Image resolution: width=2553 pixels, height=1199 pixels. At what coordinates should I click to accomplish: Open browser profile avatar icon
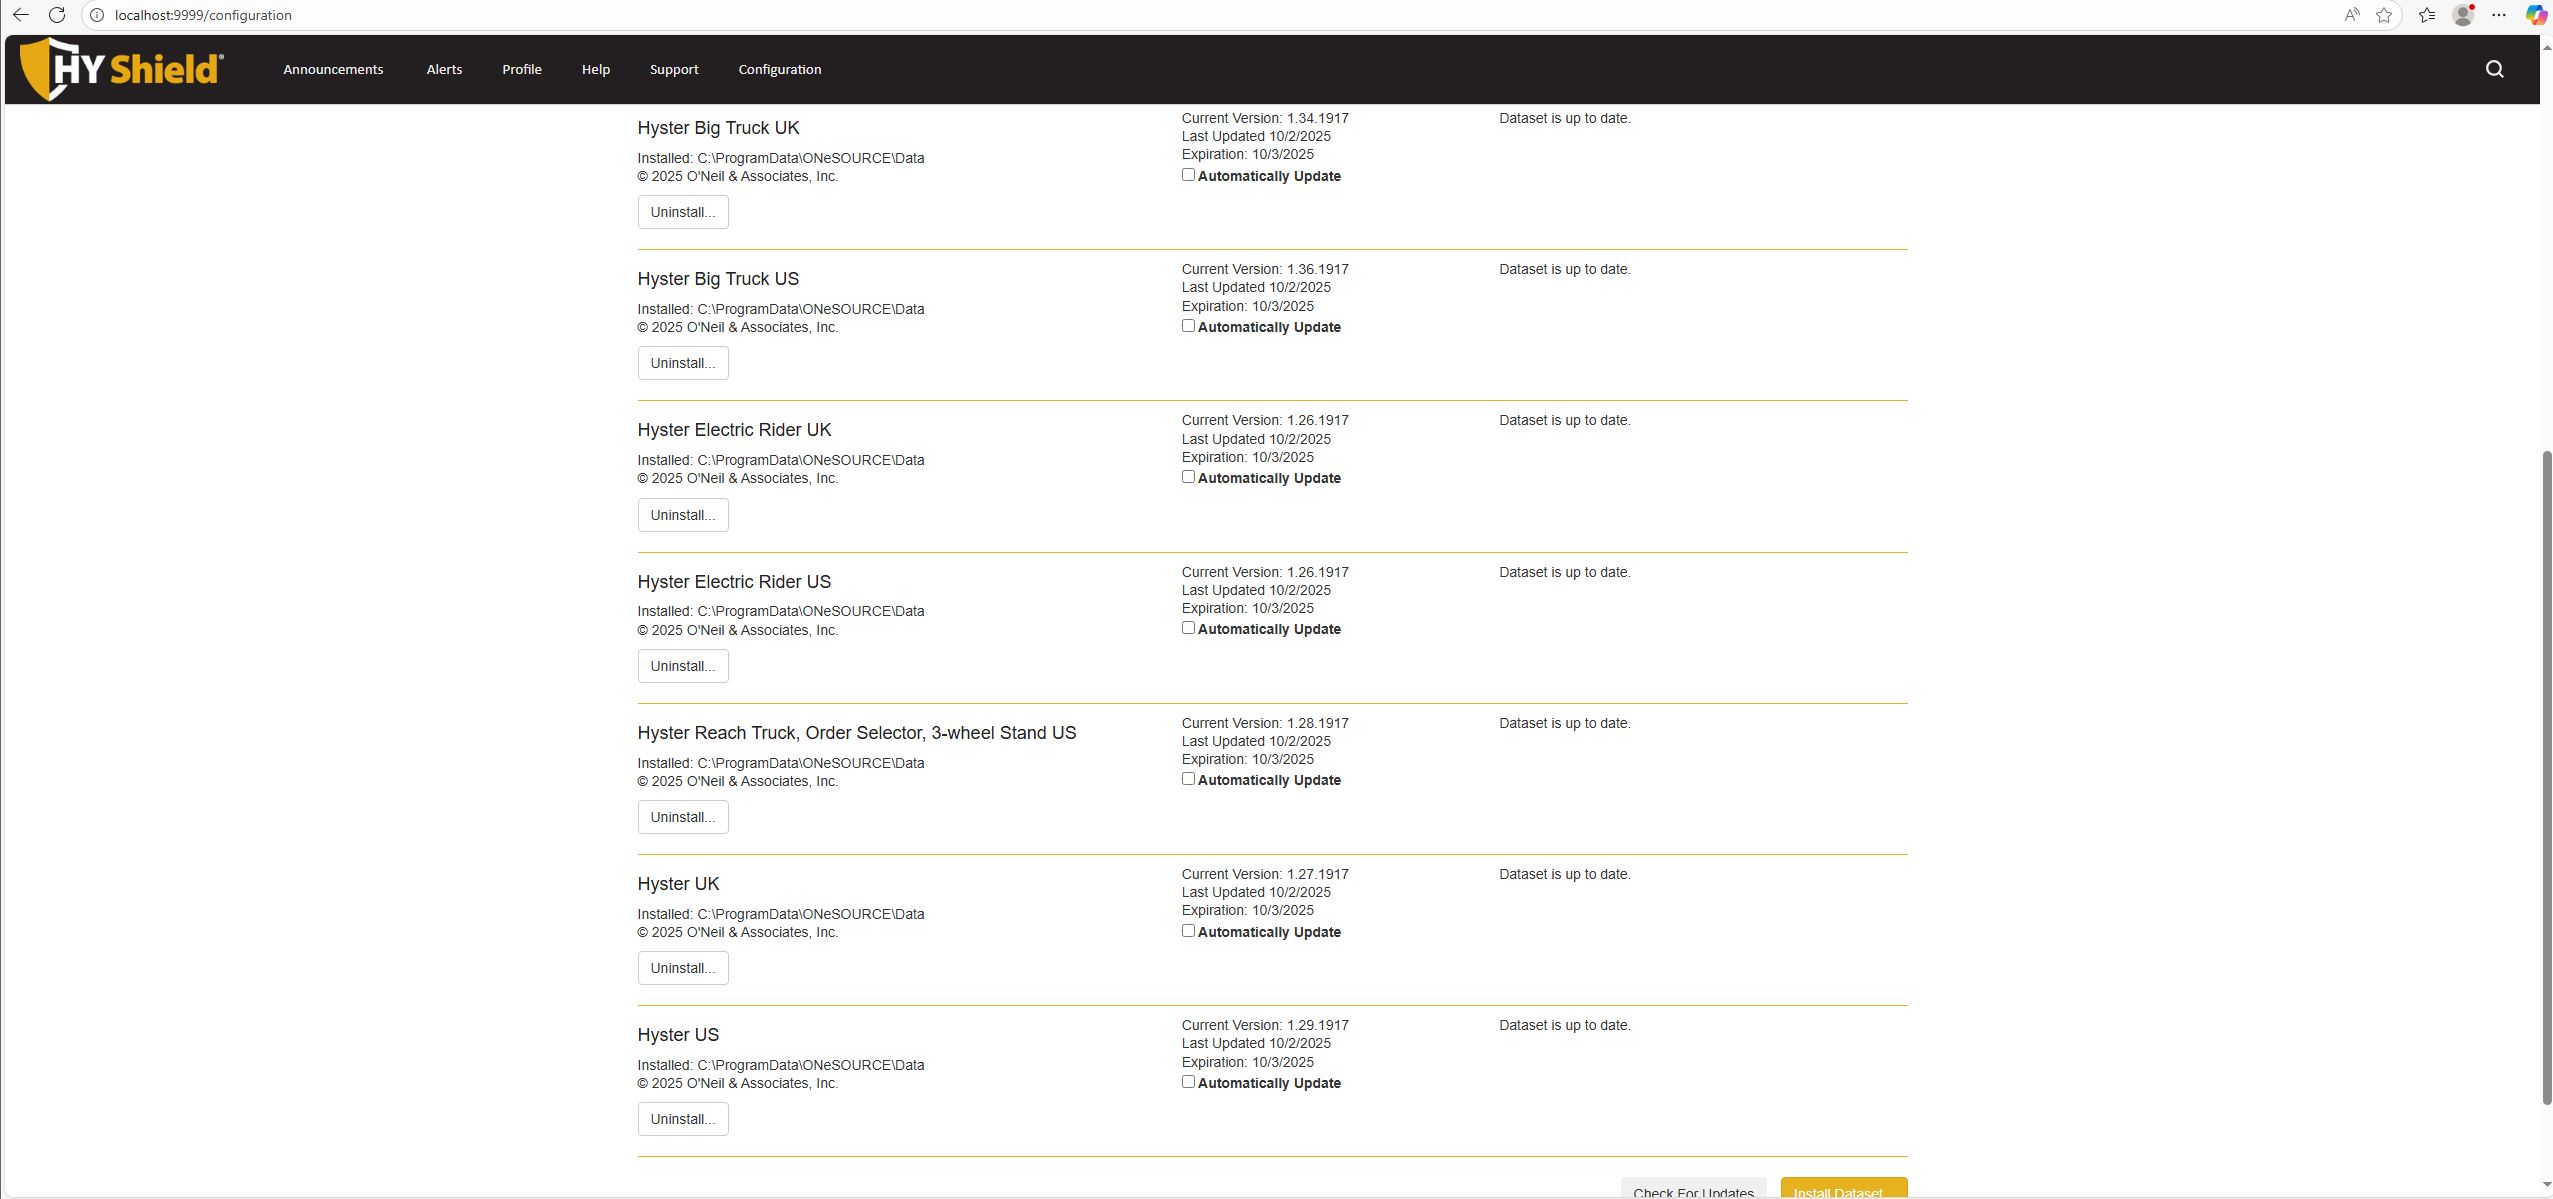pos(2463,15)
